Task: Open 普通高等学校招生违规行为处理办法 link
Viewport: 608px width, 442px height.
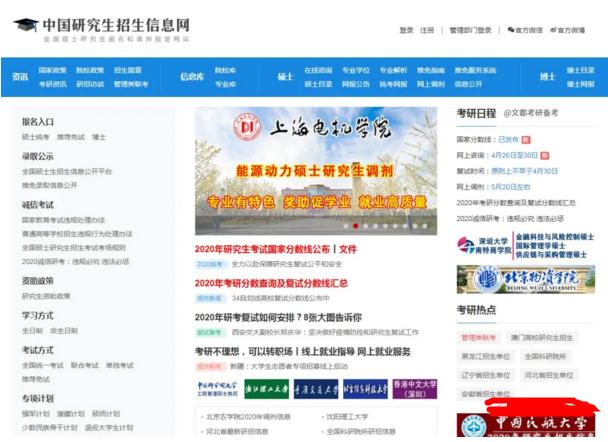Action: pyautogui.click(x=77, y=234)
